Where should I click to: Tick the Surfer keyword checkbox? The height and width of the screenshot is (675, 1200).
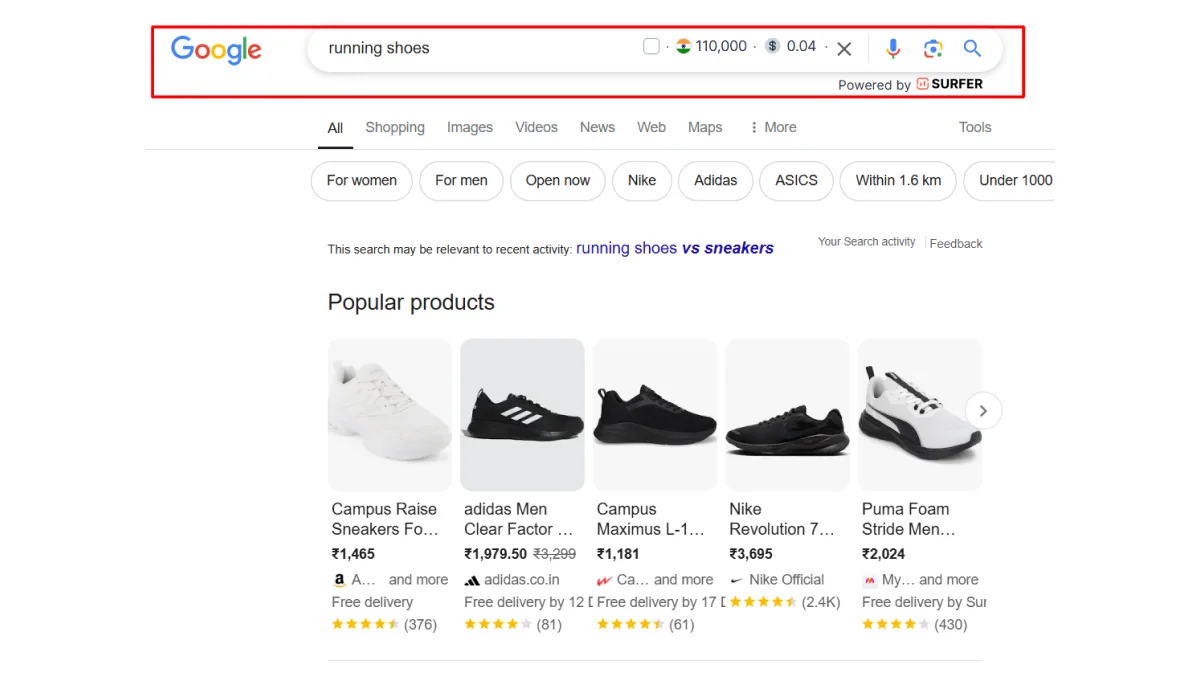651,46
